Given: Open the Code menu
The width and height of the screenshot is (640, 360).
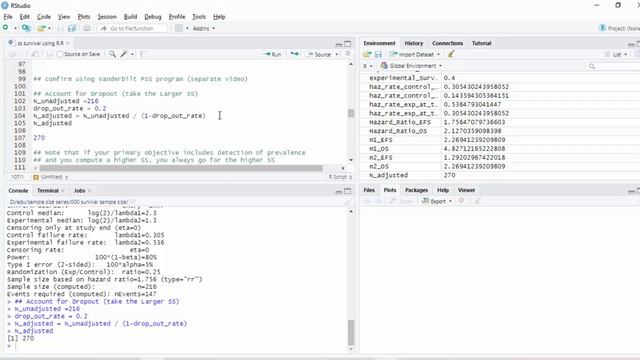Looking at the screenshot, I should 44,17.
